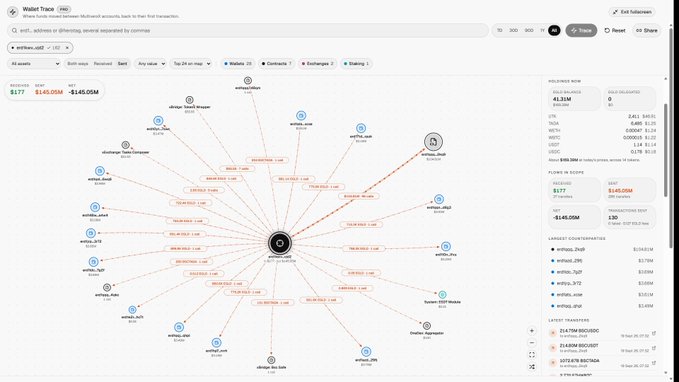The width and height of the screenshot is (679, 382).
Task: Click the OneDex Aggregator contract node
Action: 427,326
